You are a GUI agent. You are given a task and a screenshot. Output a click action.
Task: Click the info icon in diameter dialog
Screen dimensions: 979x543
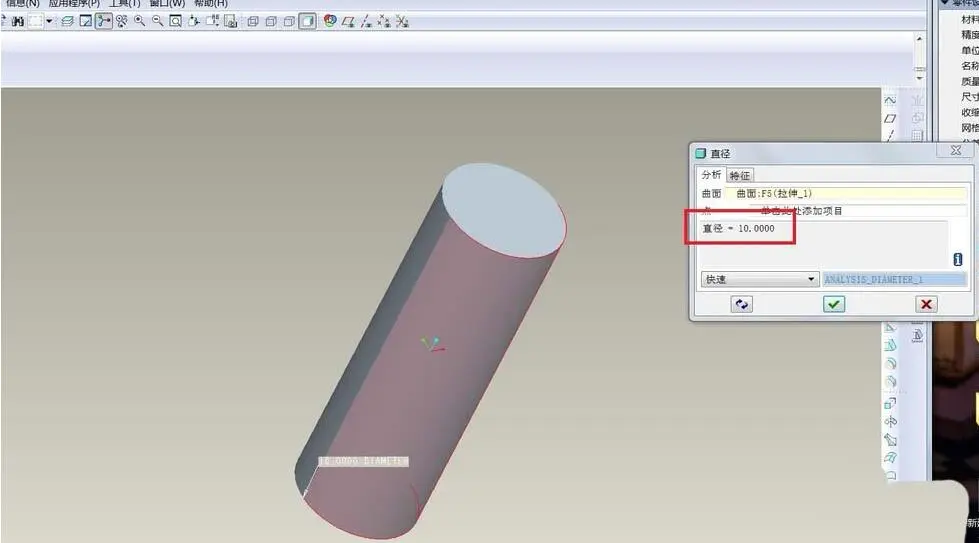click(x=957, y=259)
